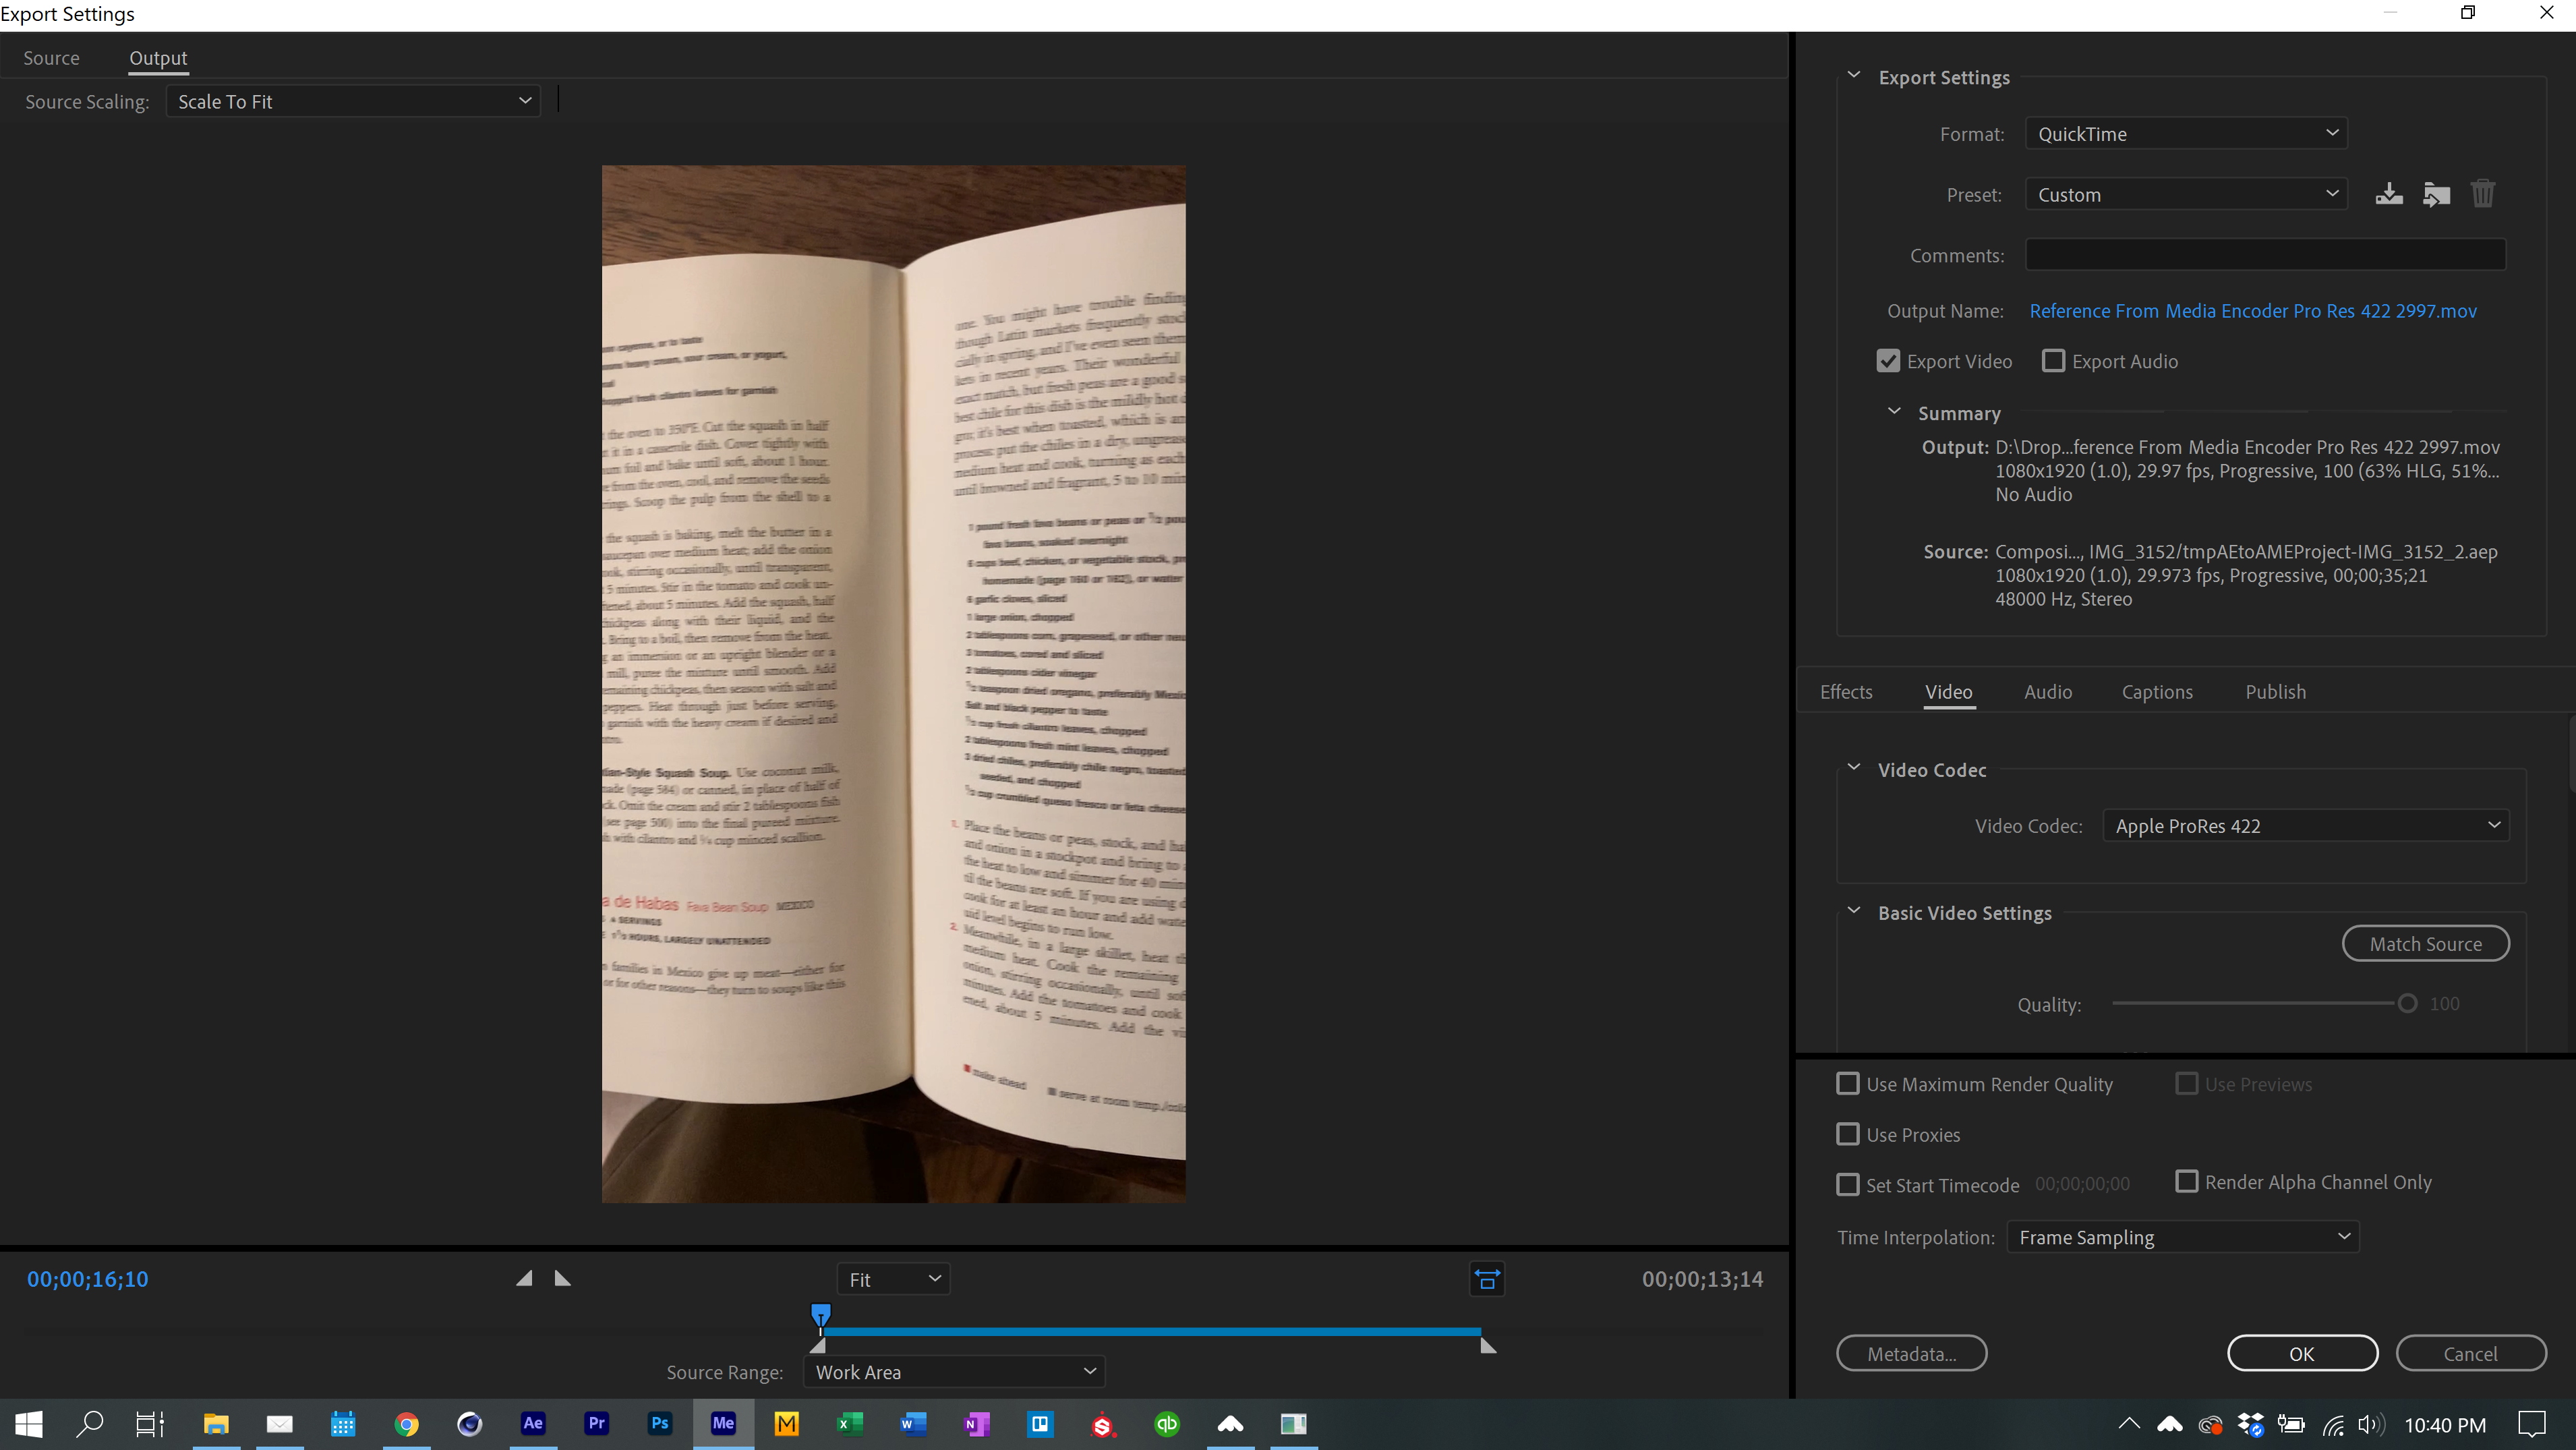Click the Match Source button
Image resolution: width=2576 pixels, height=1450 pixels.
pos(2425,943)
